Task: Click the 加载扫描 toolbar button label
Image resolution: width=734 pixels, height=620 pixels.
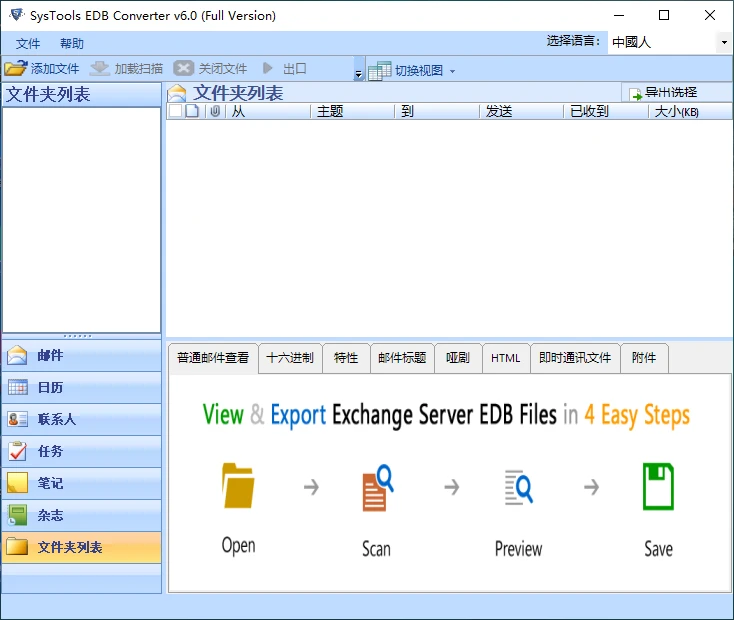Action: 139,69
